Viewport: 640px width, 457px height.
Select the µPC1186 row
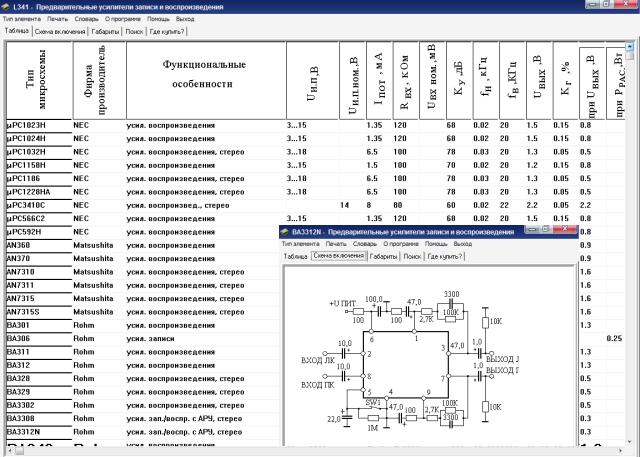pos(315,179)
